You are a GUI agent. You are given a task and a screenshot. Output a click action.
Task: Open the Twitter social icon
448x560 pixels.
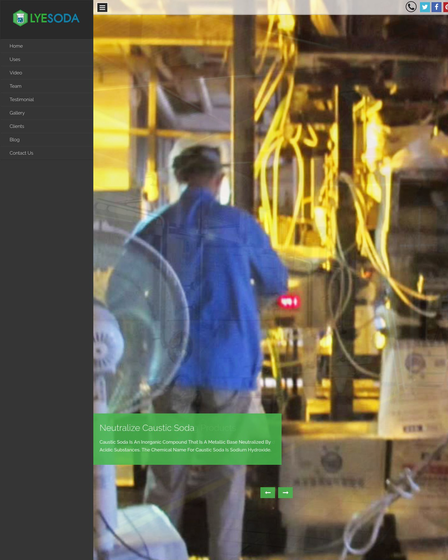424,7
